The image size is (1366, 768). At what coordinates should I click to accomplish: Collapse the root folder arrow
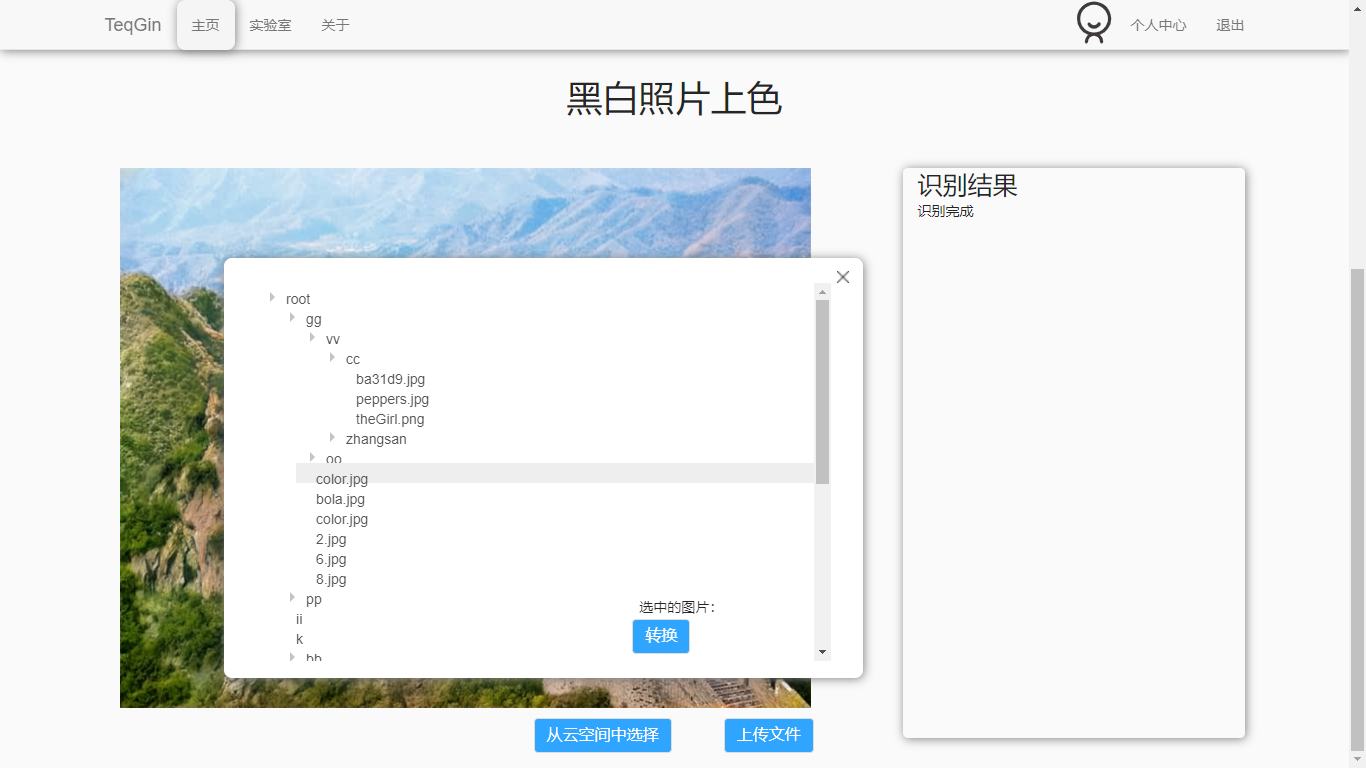(272, 297)
